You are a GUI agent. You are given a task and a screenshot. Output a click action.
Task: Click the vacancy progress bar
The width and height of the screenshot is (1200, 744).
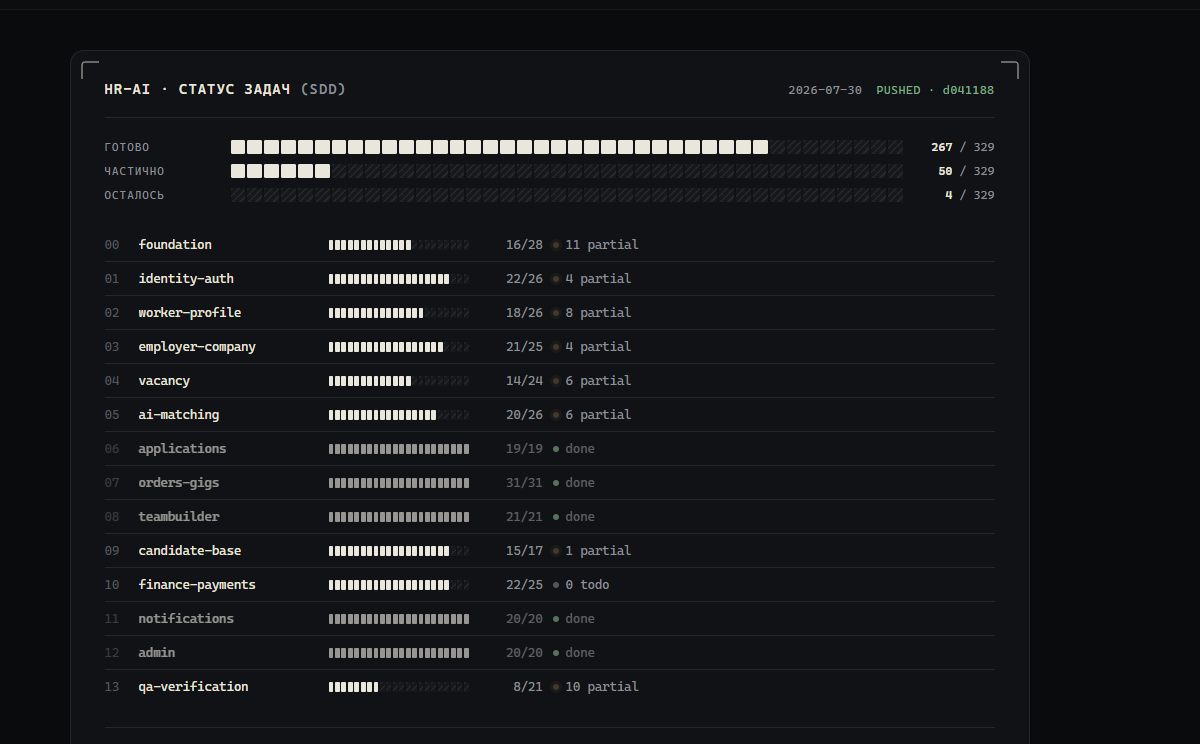coord(399,381)
